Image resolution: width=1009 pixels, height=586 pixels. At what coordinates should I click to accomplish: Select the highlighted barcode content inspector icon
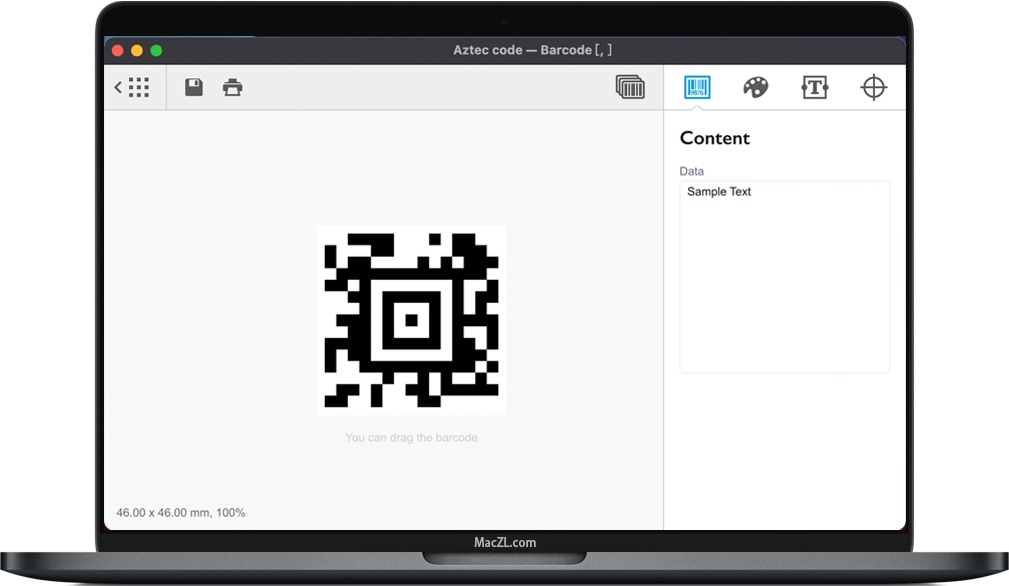coord(696,87)
